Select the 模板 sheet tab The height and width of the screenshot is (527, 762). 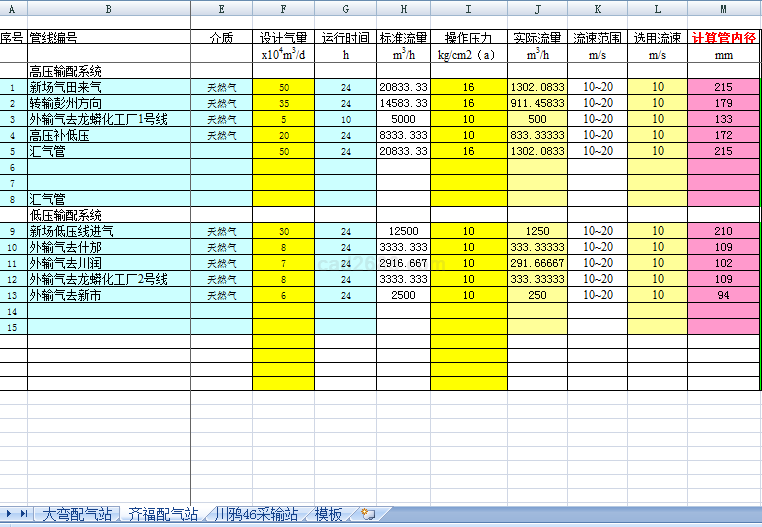[329, 514]
